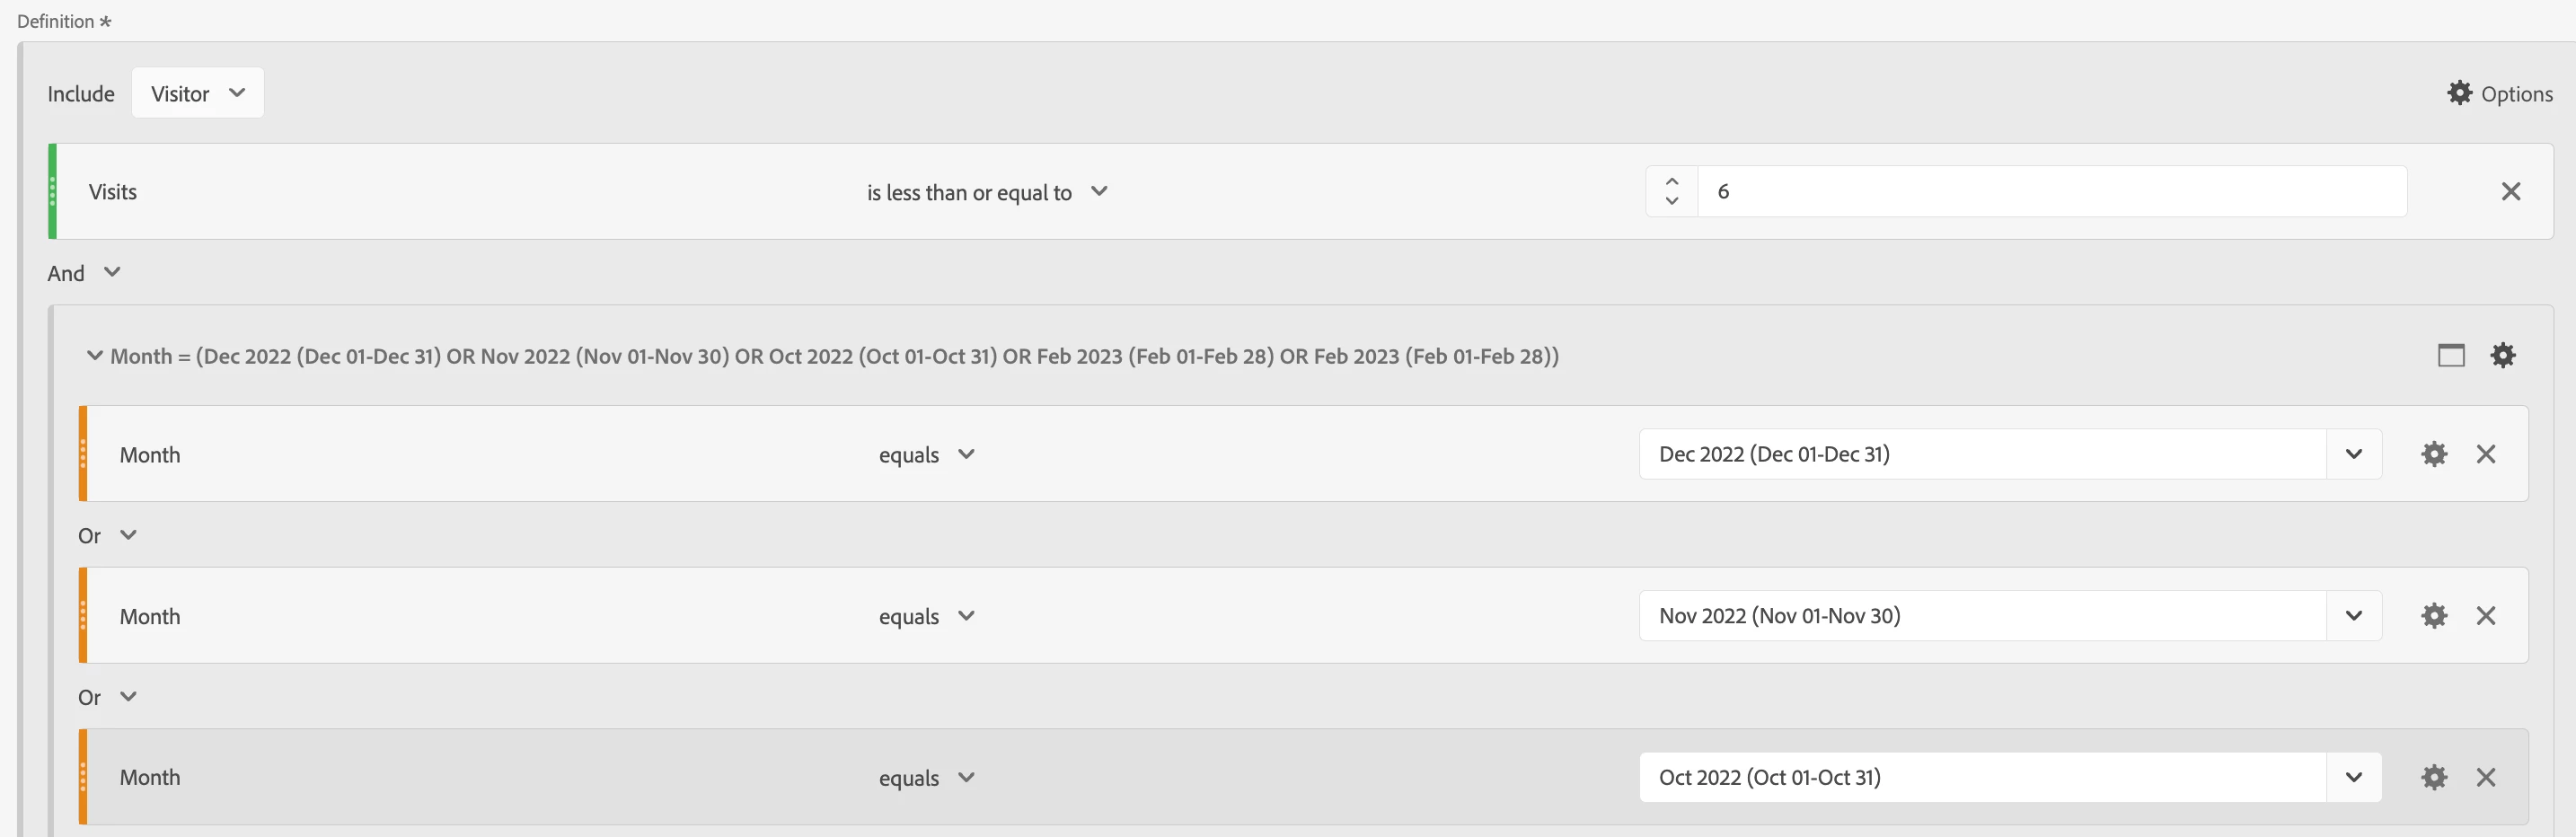
Task: Click the Month container gear icon
Action: (2502, 355)
